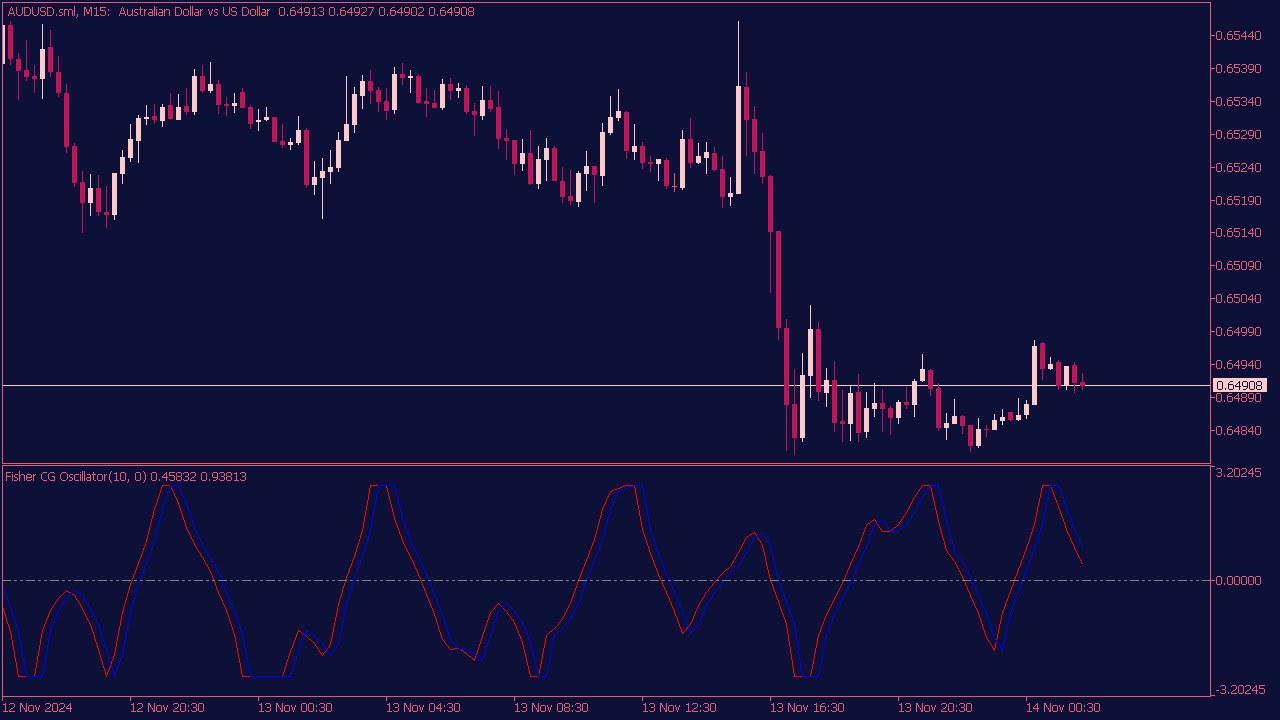Click the 0.65040 price axis label
Image resolution: width=1280 pixels, height=720 pixels.
pyautogui.click(x=1236, y=298)
